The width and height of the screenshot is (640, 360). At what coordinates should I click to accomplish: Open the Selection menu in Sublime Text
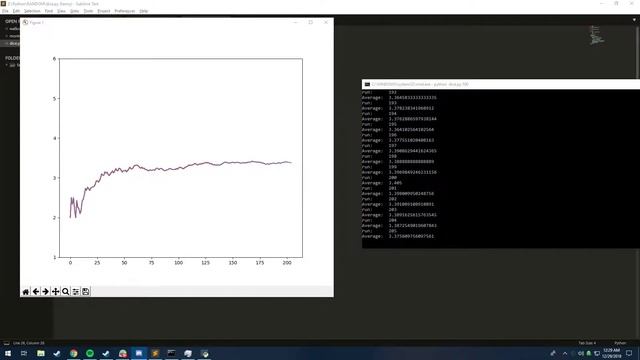(x=32, y=11)
